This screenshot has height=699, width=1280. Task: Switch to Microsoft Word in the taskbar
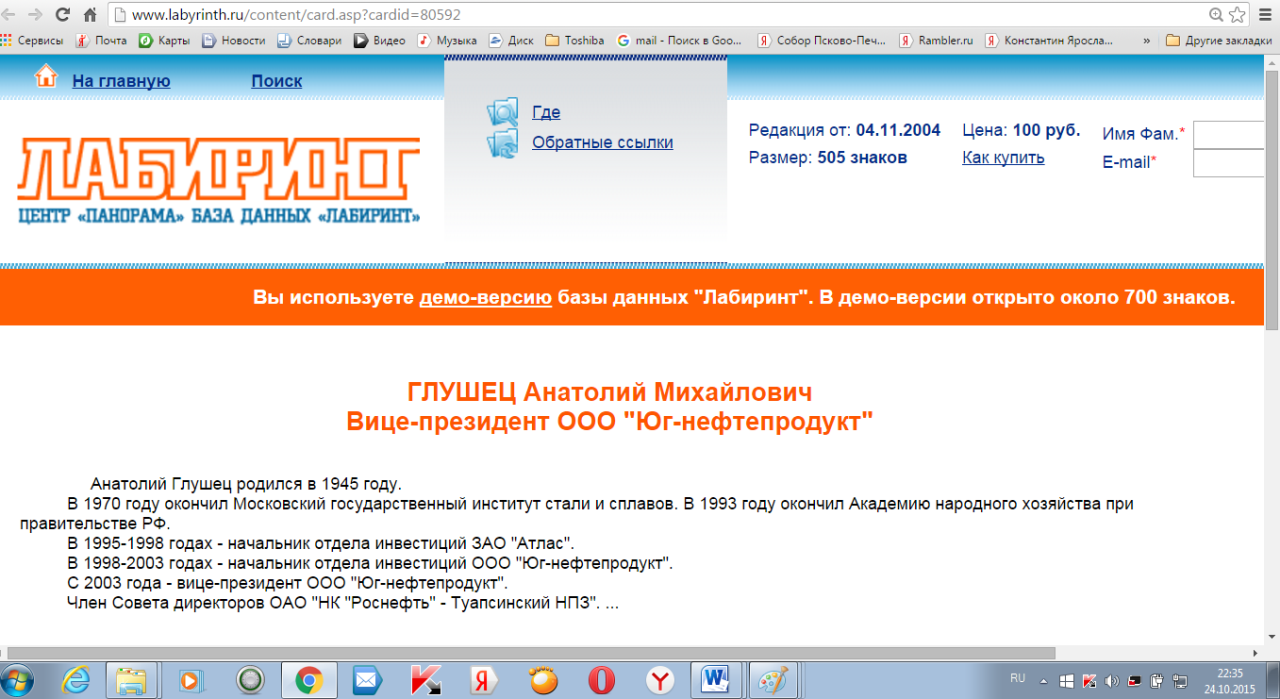[716, 681]
